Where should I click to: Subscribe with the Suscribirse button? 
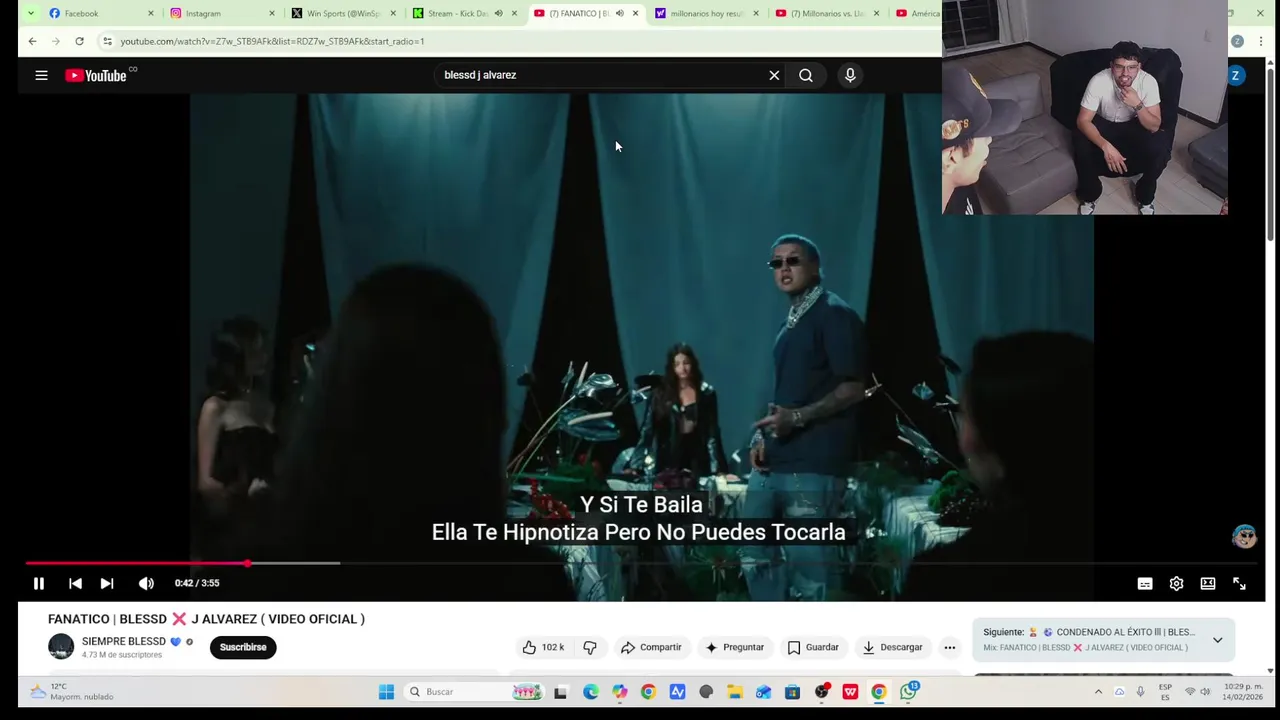(243, 647)
